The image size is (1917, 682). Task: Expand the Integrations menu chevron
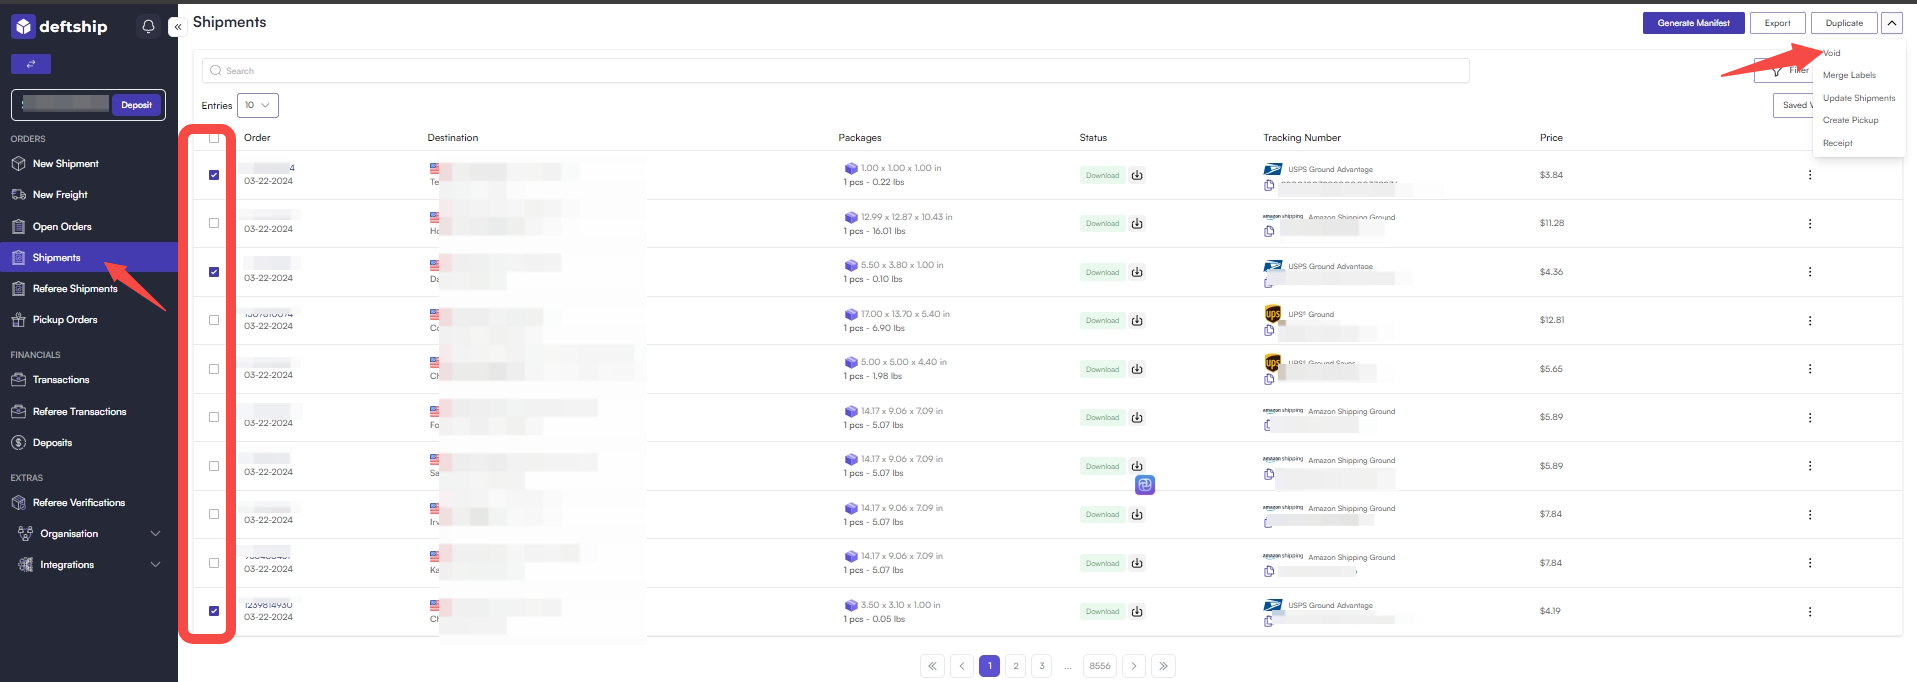pyautogui.click(x=155, y=565)
